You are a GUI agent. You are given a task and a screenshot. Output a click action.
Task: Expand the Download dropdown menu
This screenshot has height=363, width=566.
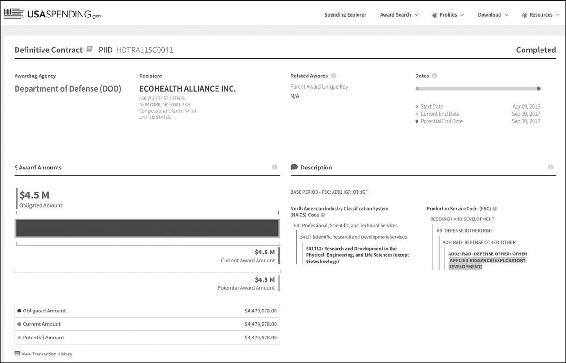click(x=493, y=15)
